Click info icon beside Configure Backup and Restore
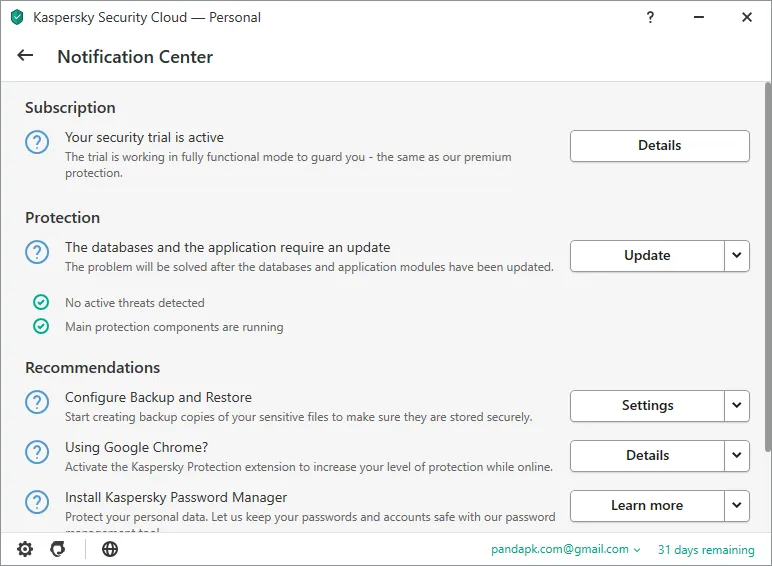 click(x=37, y=402)
